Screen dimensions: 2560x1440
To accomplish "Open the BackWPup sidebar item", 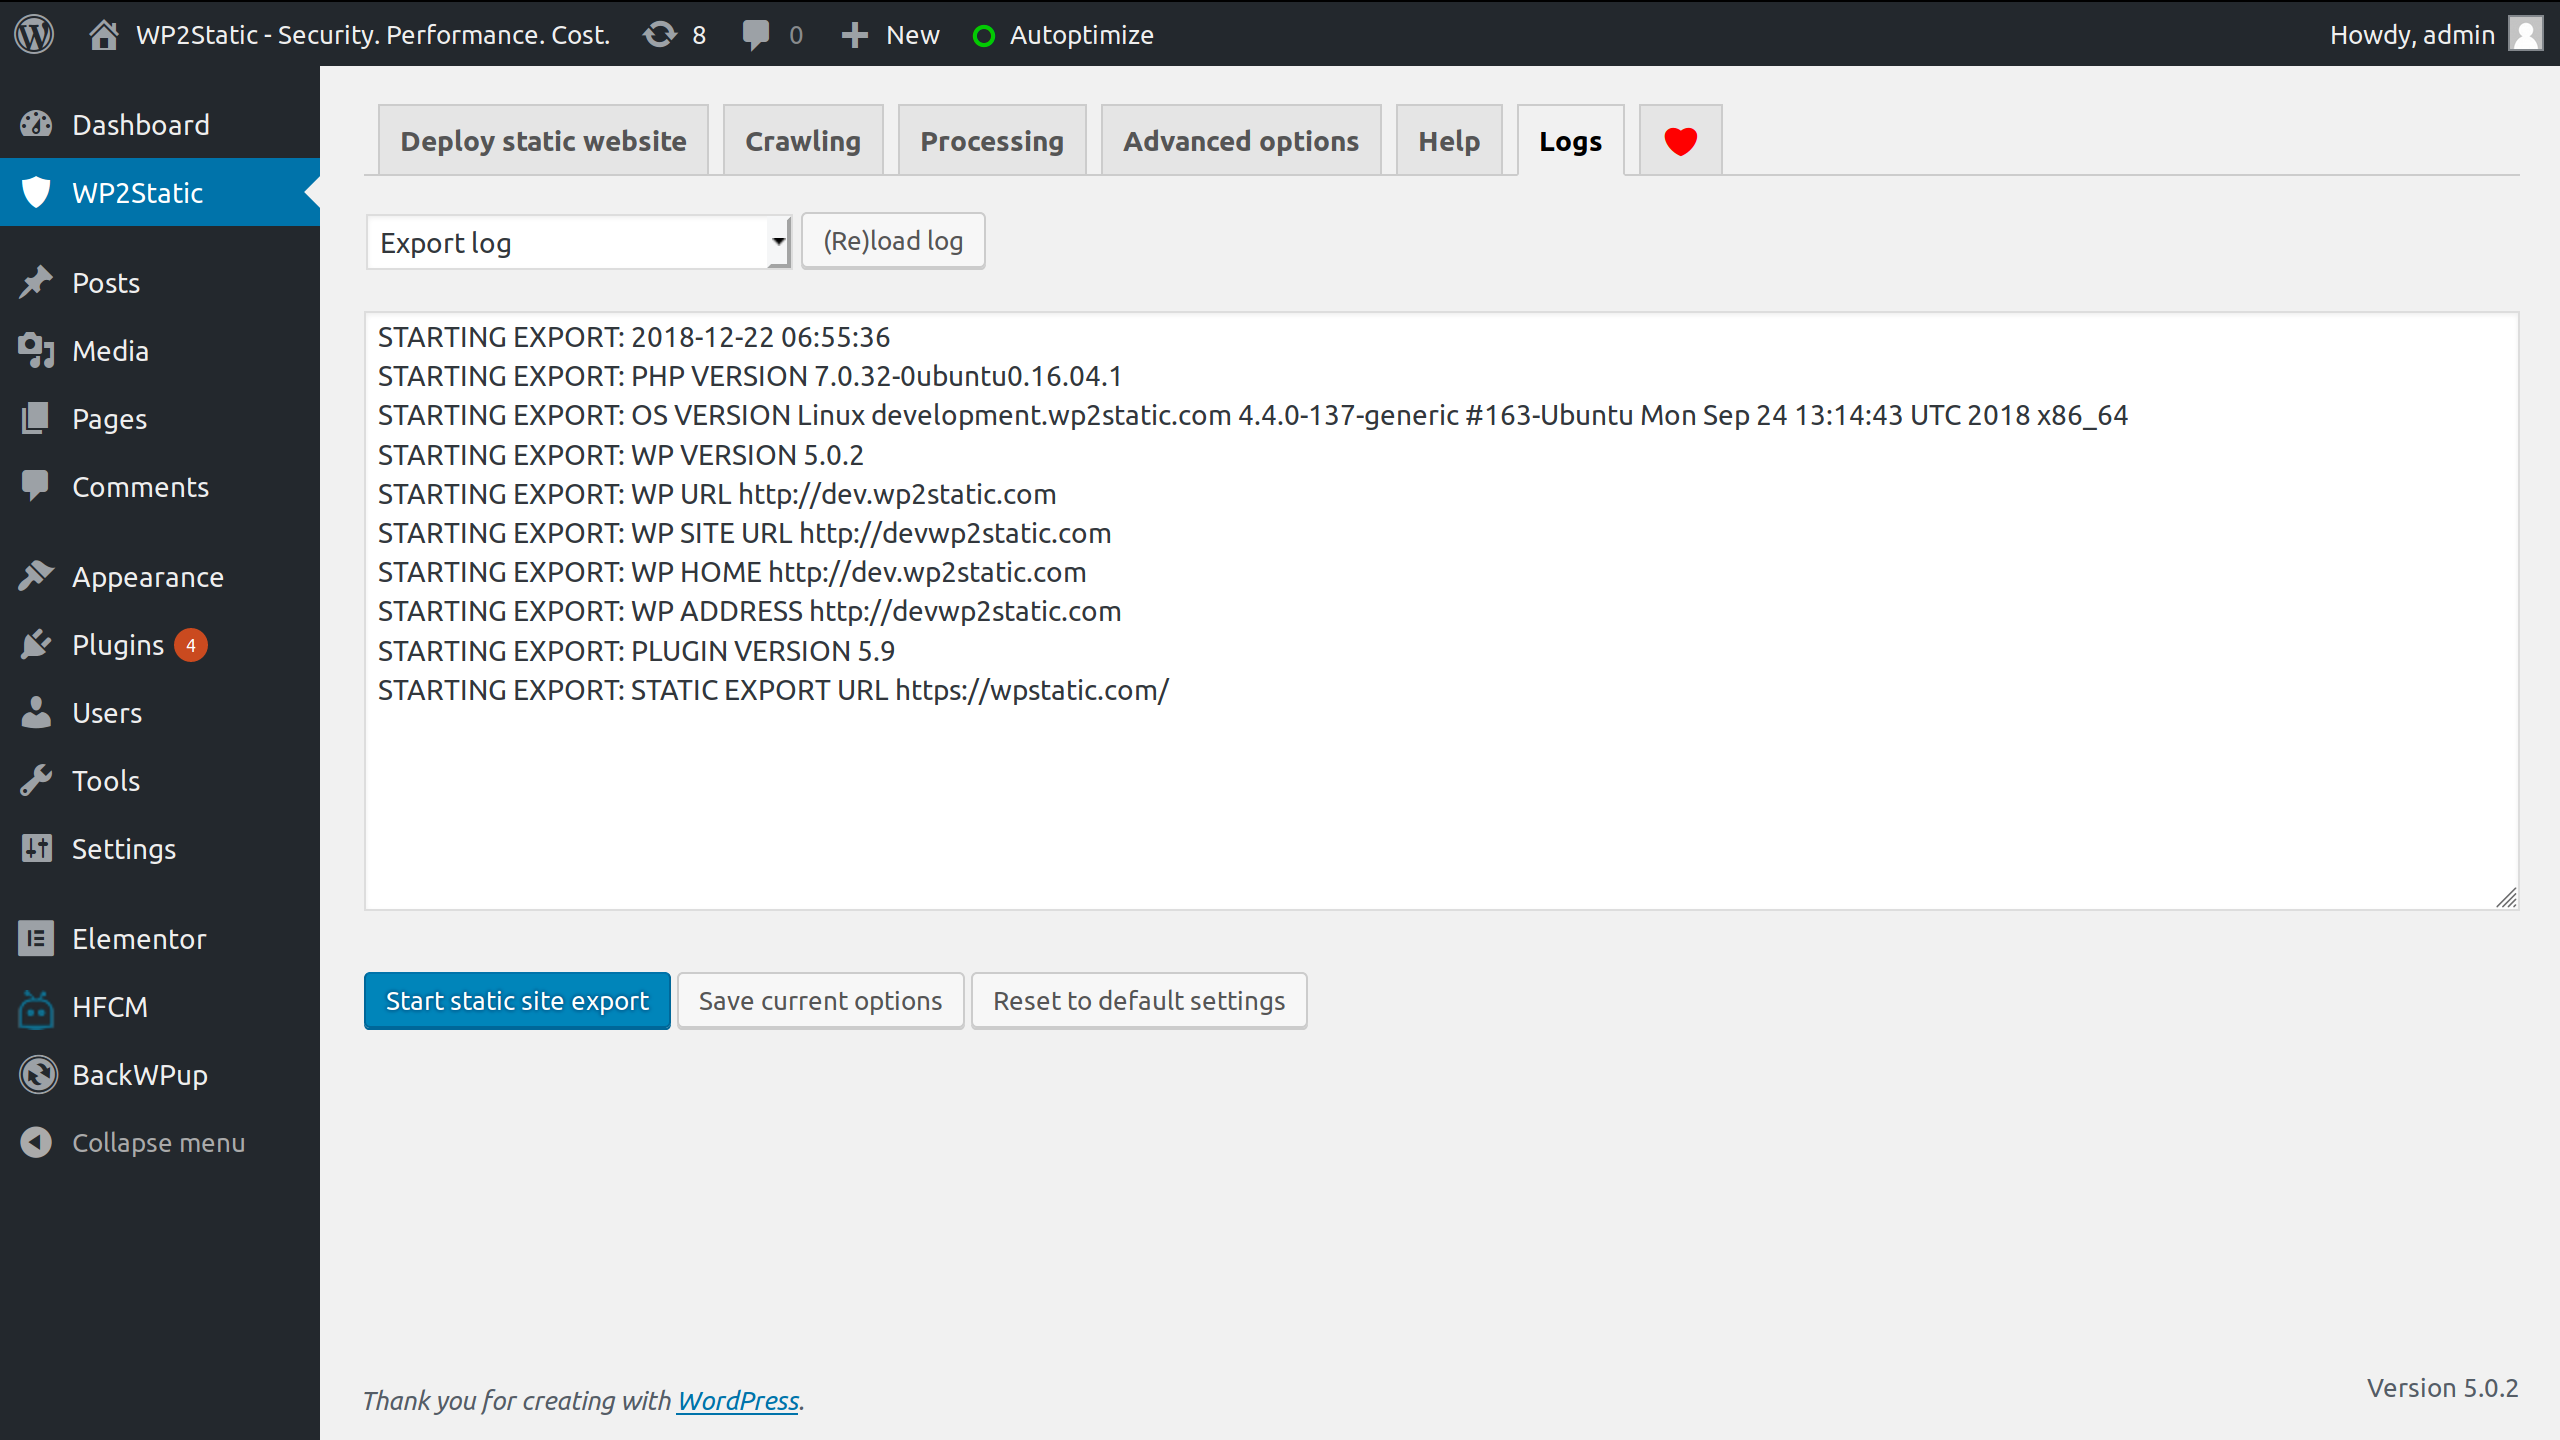I will coord(139,1075).
